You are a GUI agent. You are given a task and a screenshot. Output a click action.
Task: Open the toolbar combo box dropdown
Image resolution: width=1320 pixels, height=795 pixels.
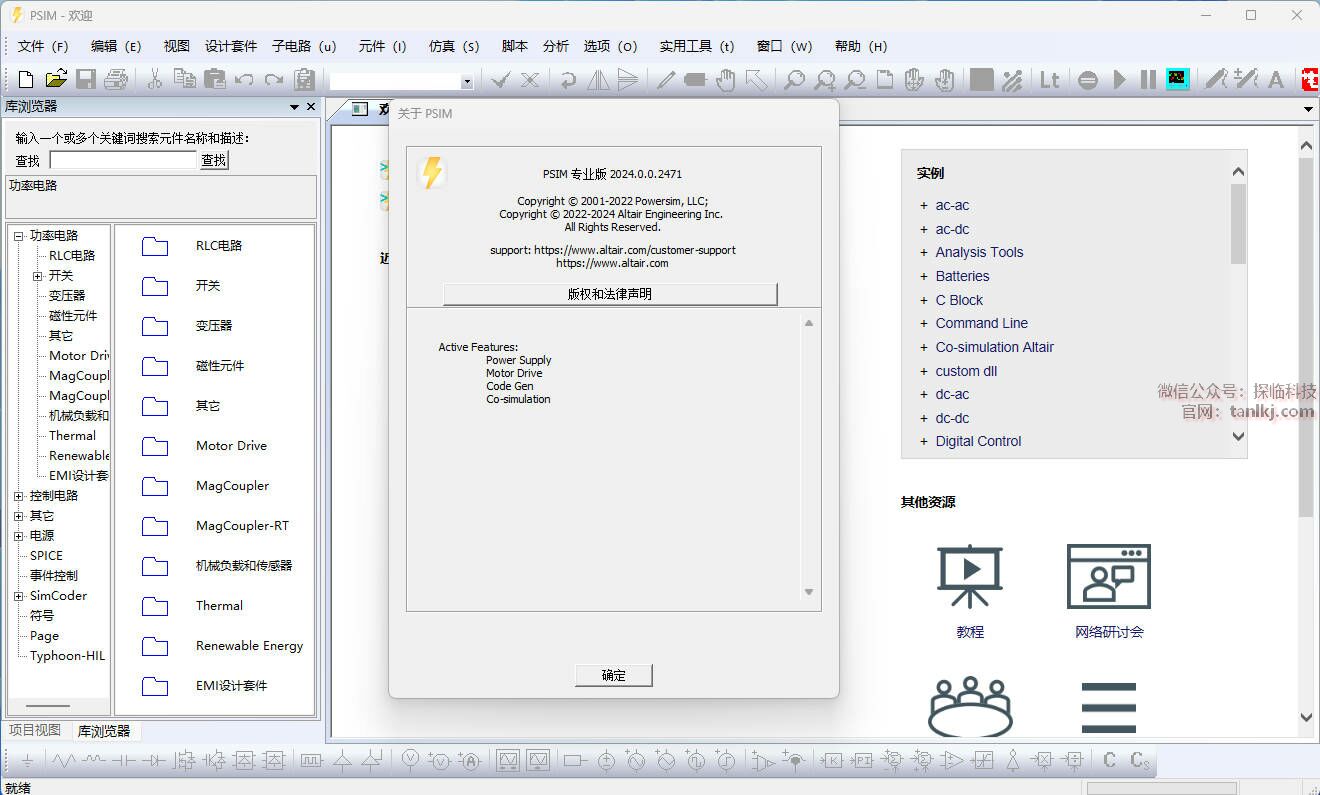coord(466,82)
